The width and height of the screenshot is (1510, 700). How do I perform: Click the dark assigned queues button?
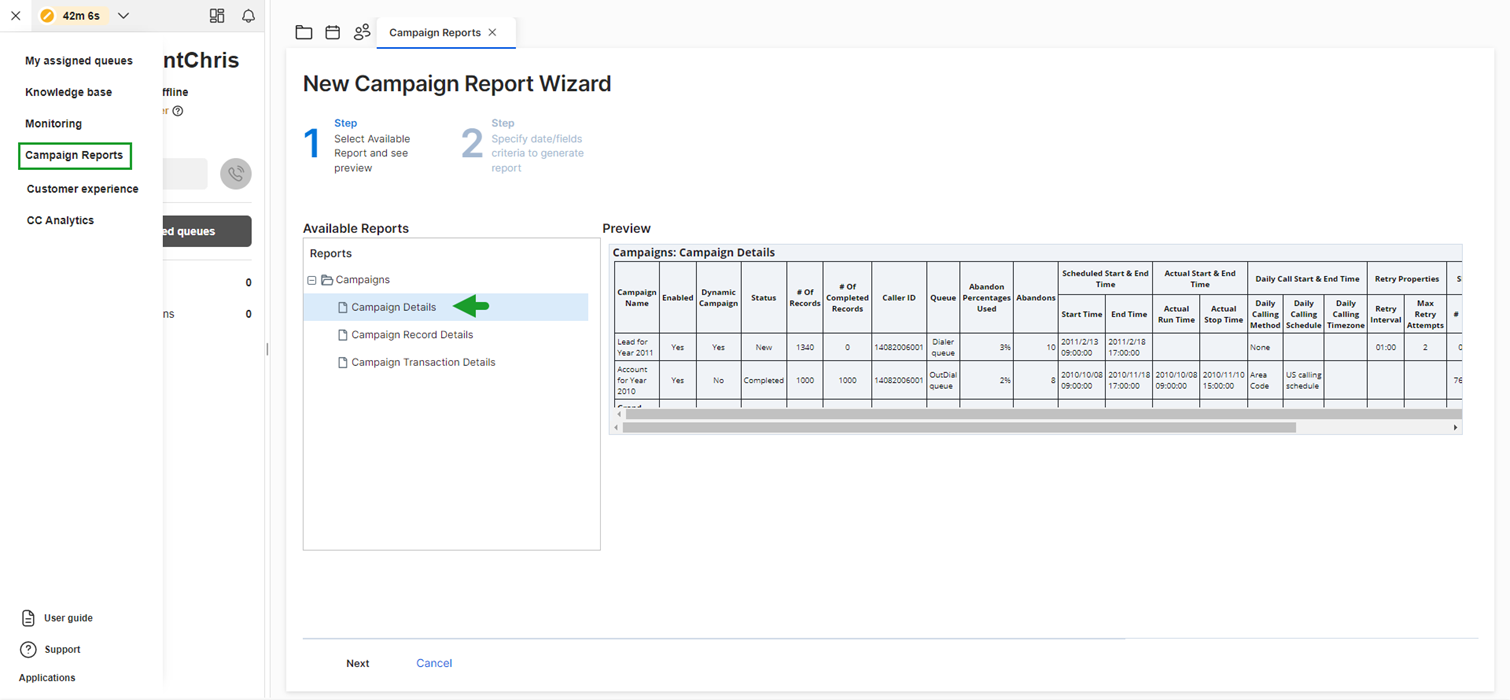(207, 231)
